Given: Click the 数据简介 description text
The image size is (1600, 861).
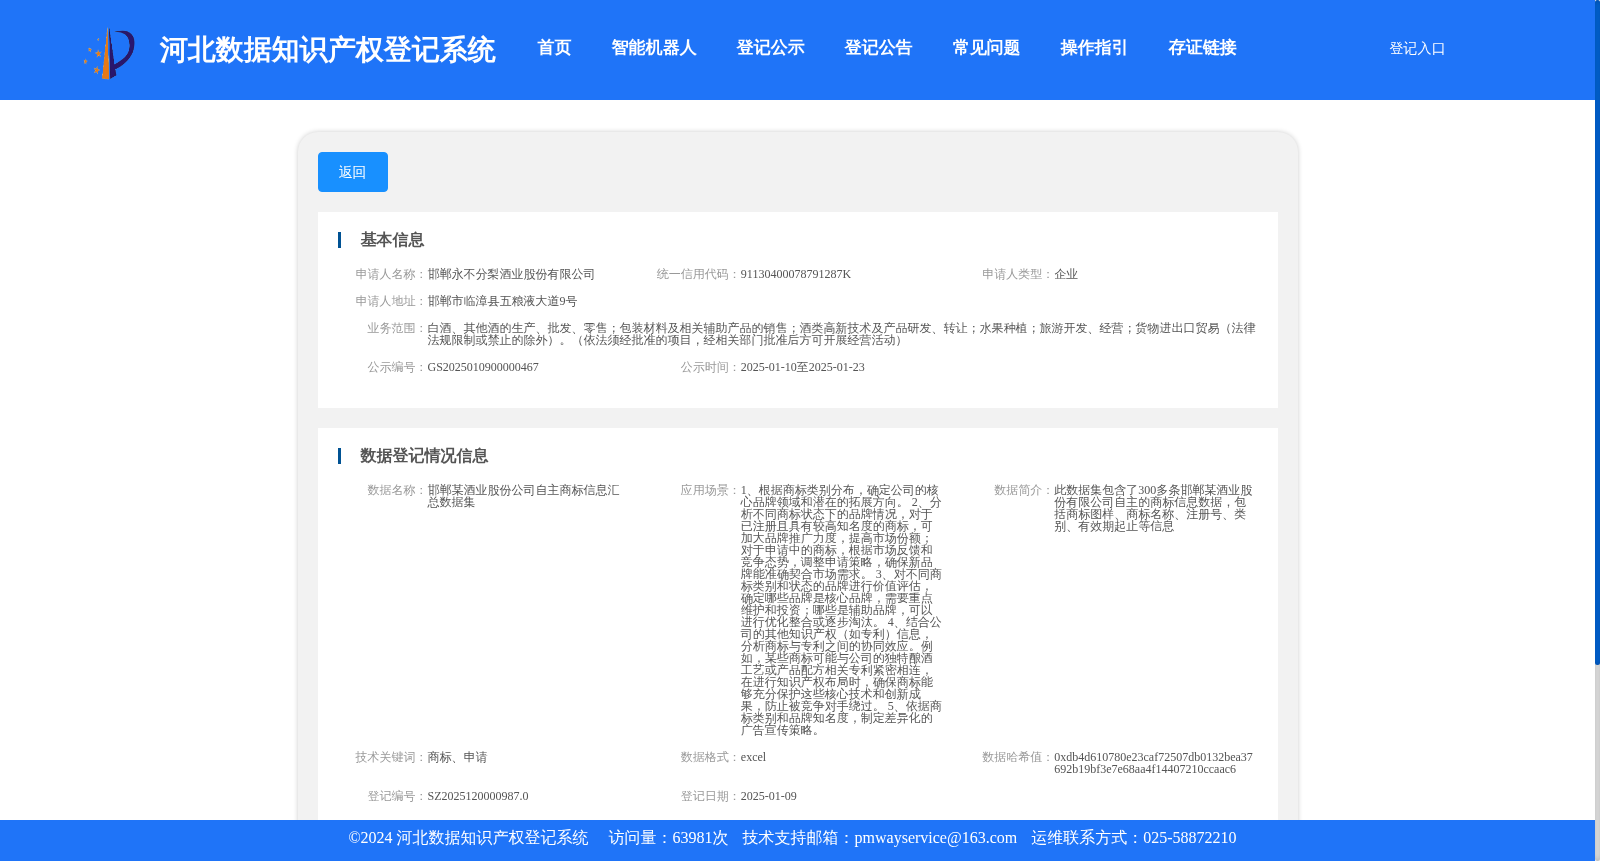Looking at the screenshot, I should (1153, 508).
